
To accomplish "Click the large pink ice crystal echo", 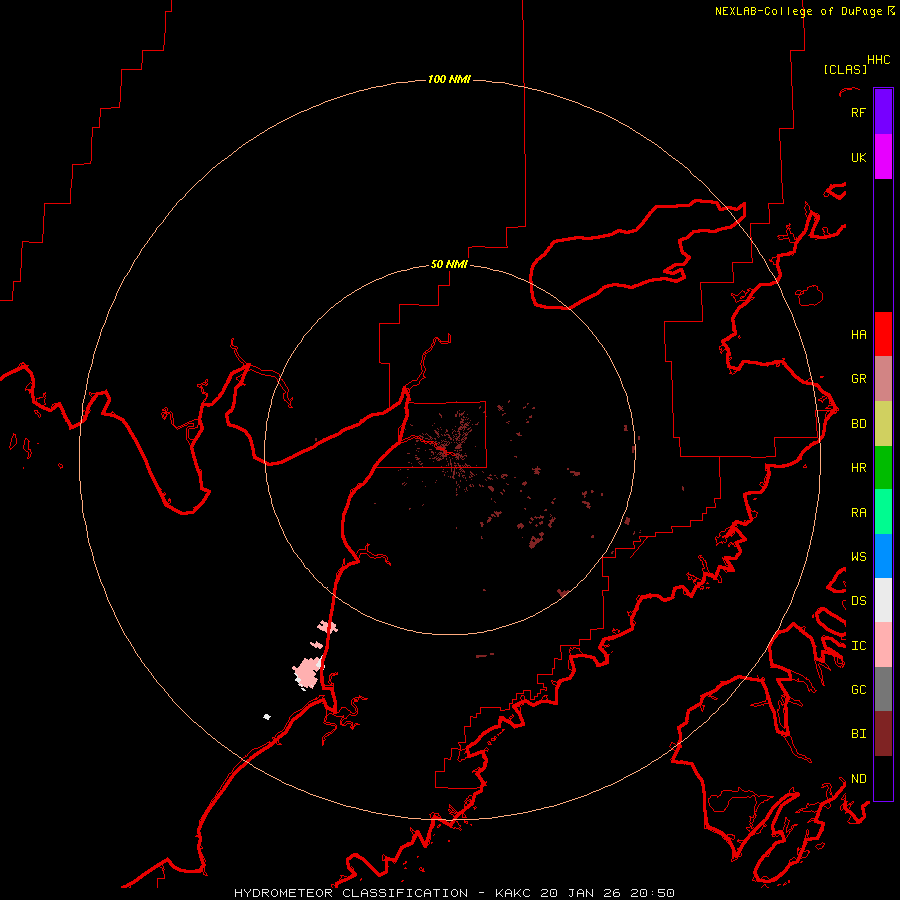I will tap(308, 673).
